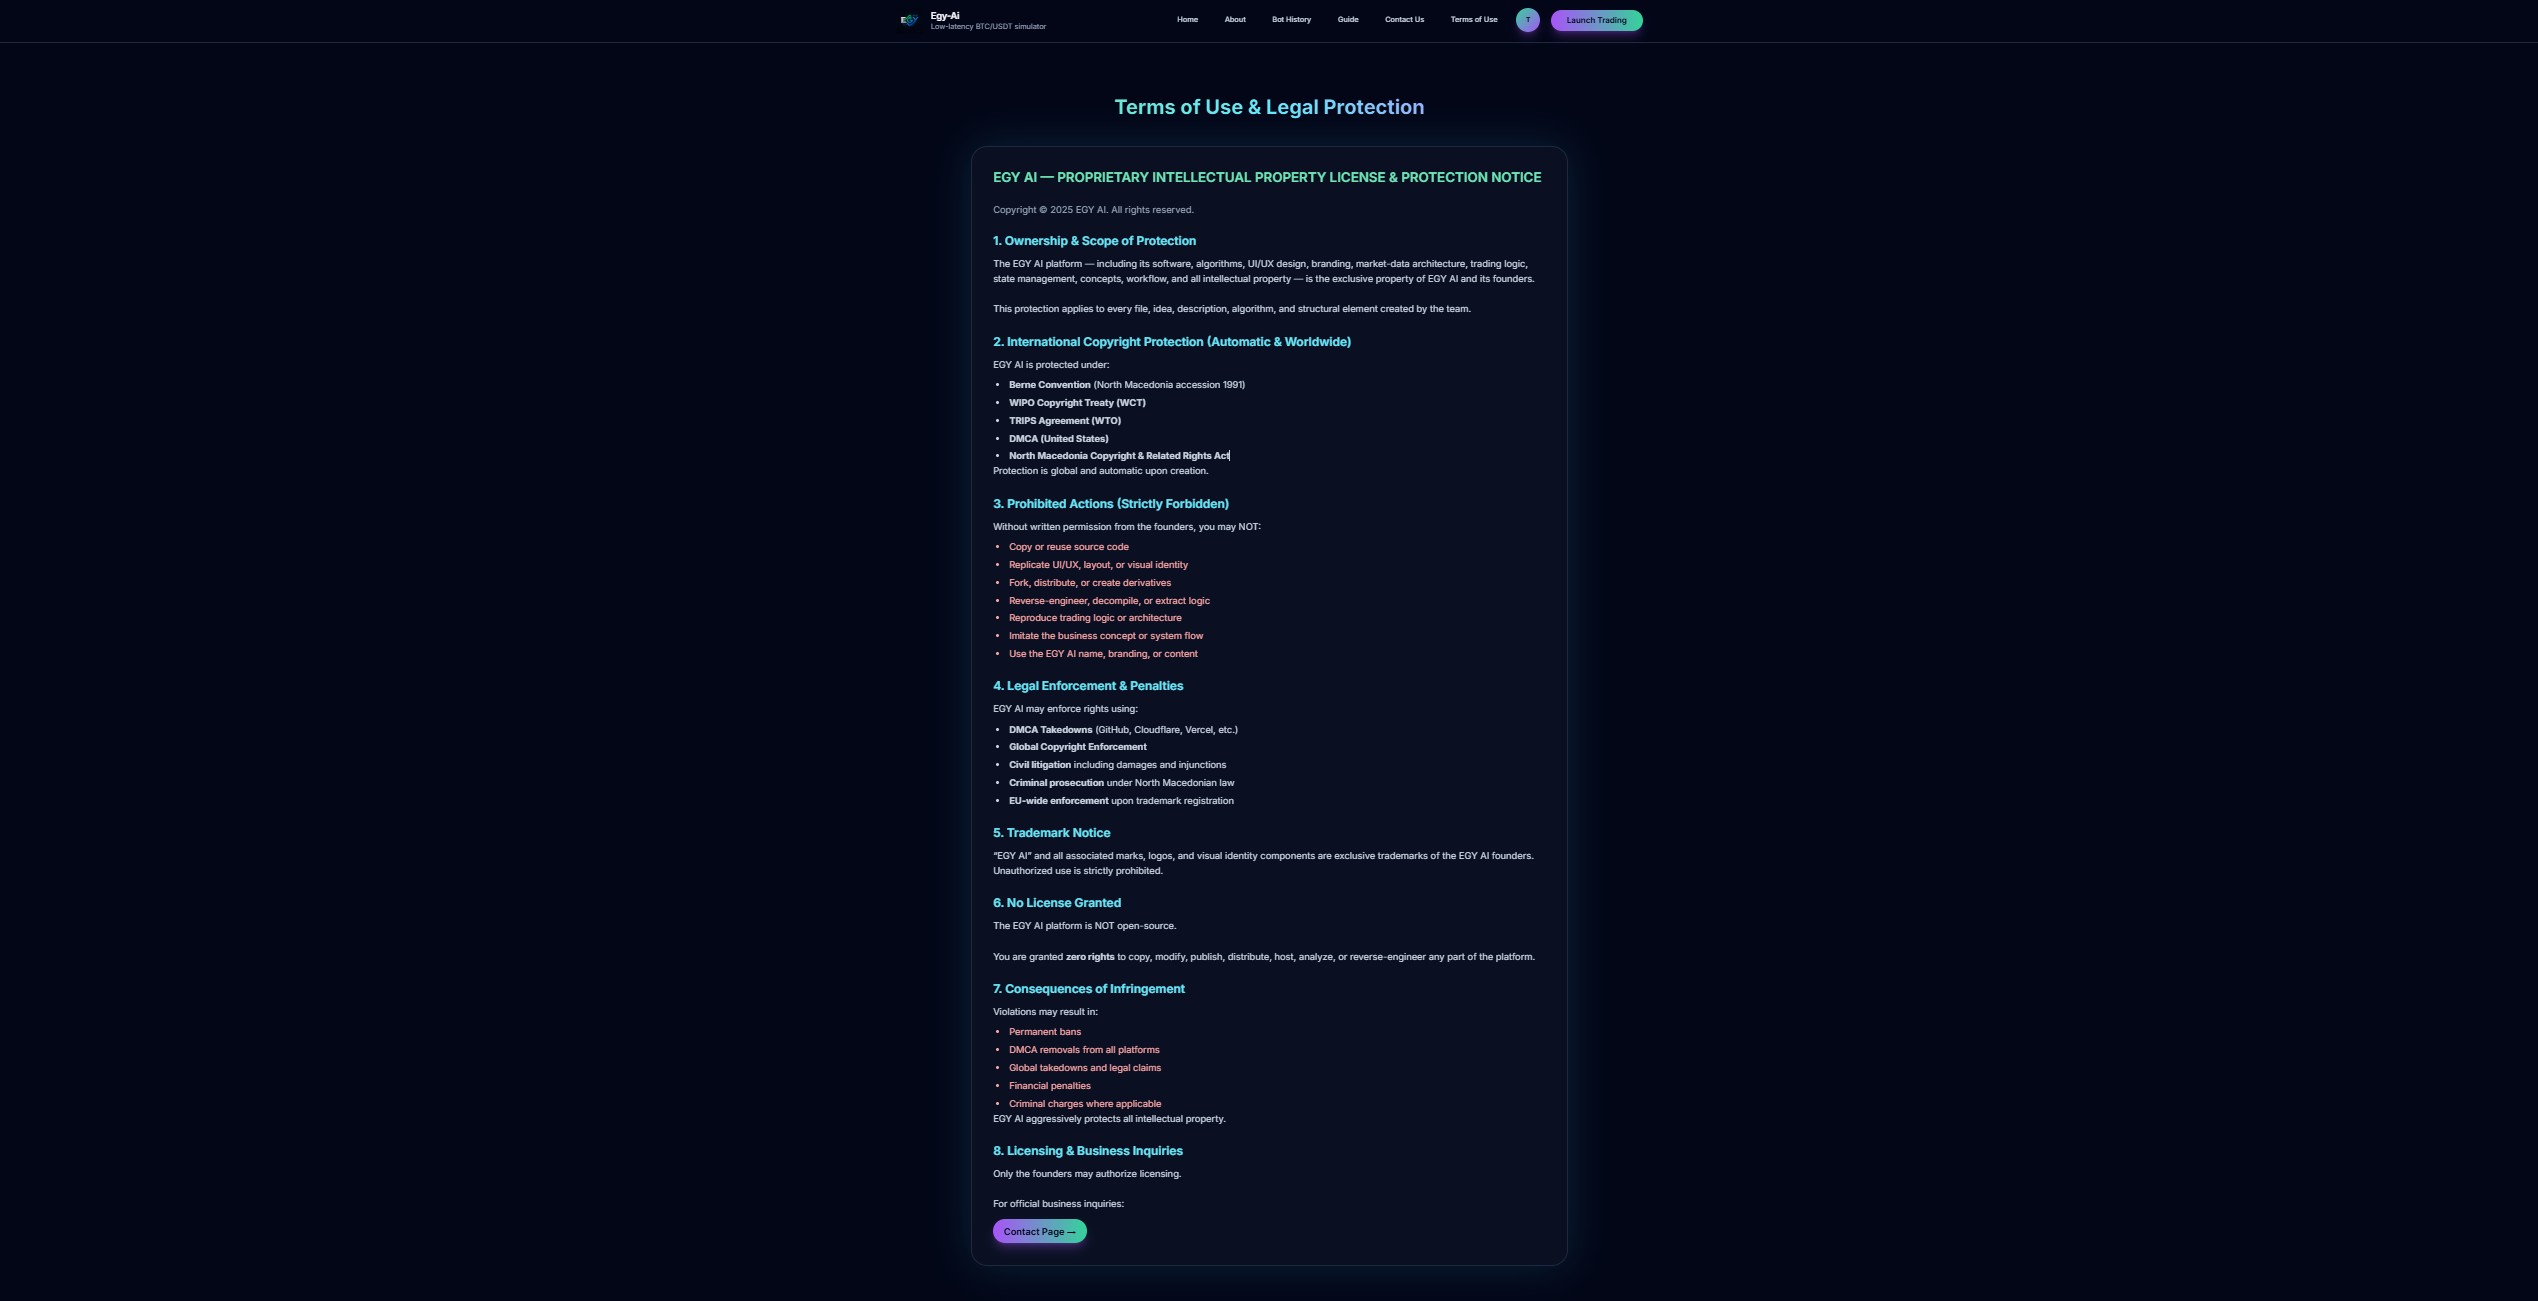
Task: Open the Guide nav item
Action: pyautogui.click(x=1347, y=20)
